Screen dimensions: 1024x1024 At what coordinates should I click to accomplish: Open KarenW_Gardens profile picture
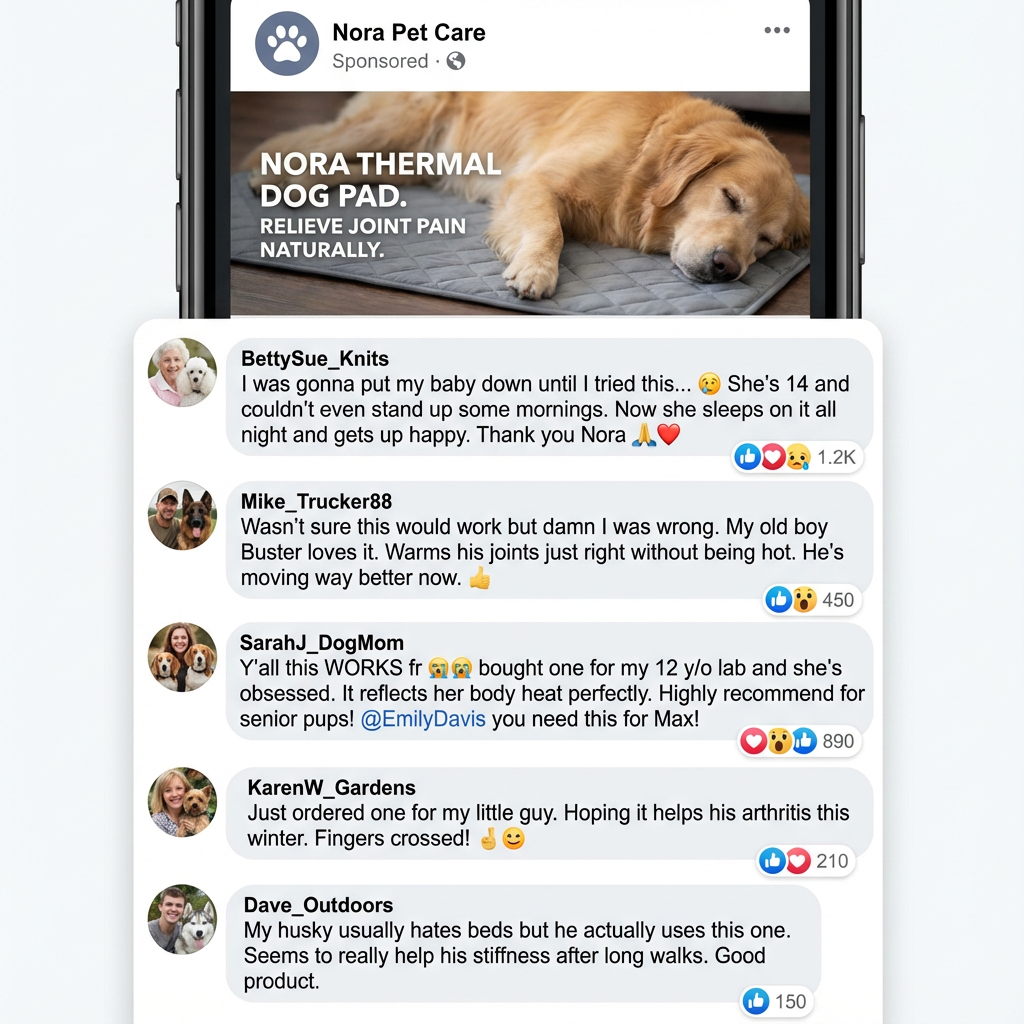click(182, 802)
